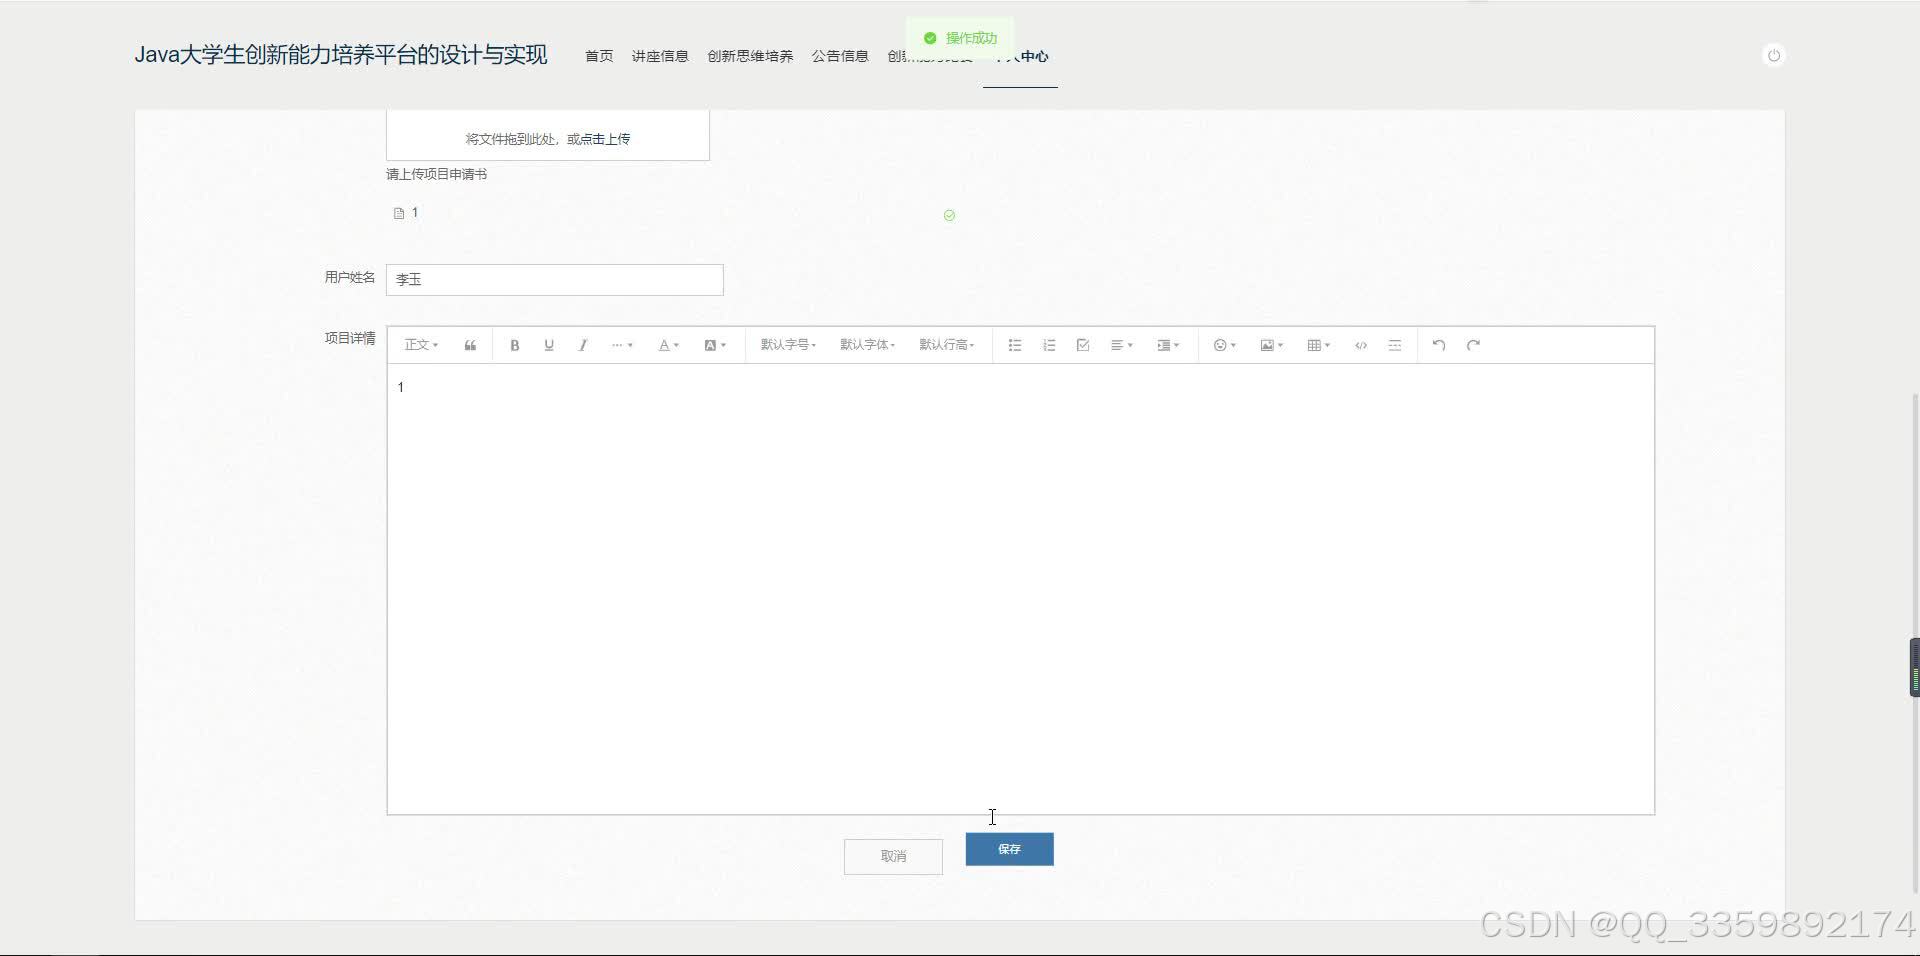Open the indent options dropdown
This screenshot has height=956, width=1920.
tap(1168, 345)
